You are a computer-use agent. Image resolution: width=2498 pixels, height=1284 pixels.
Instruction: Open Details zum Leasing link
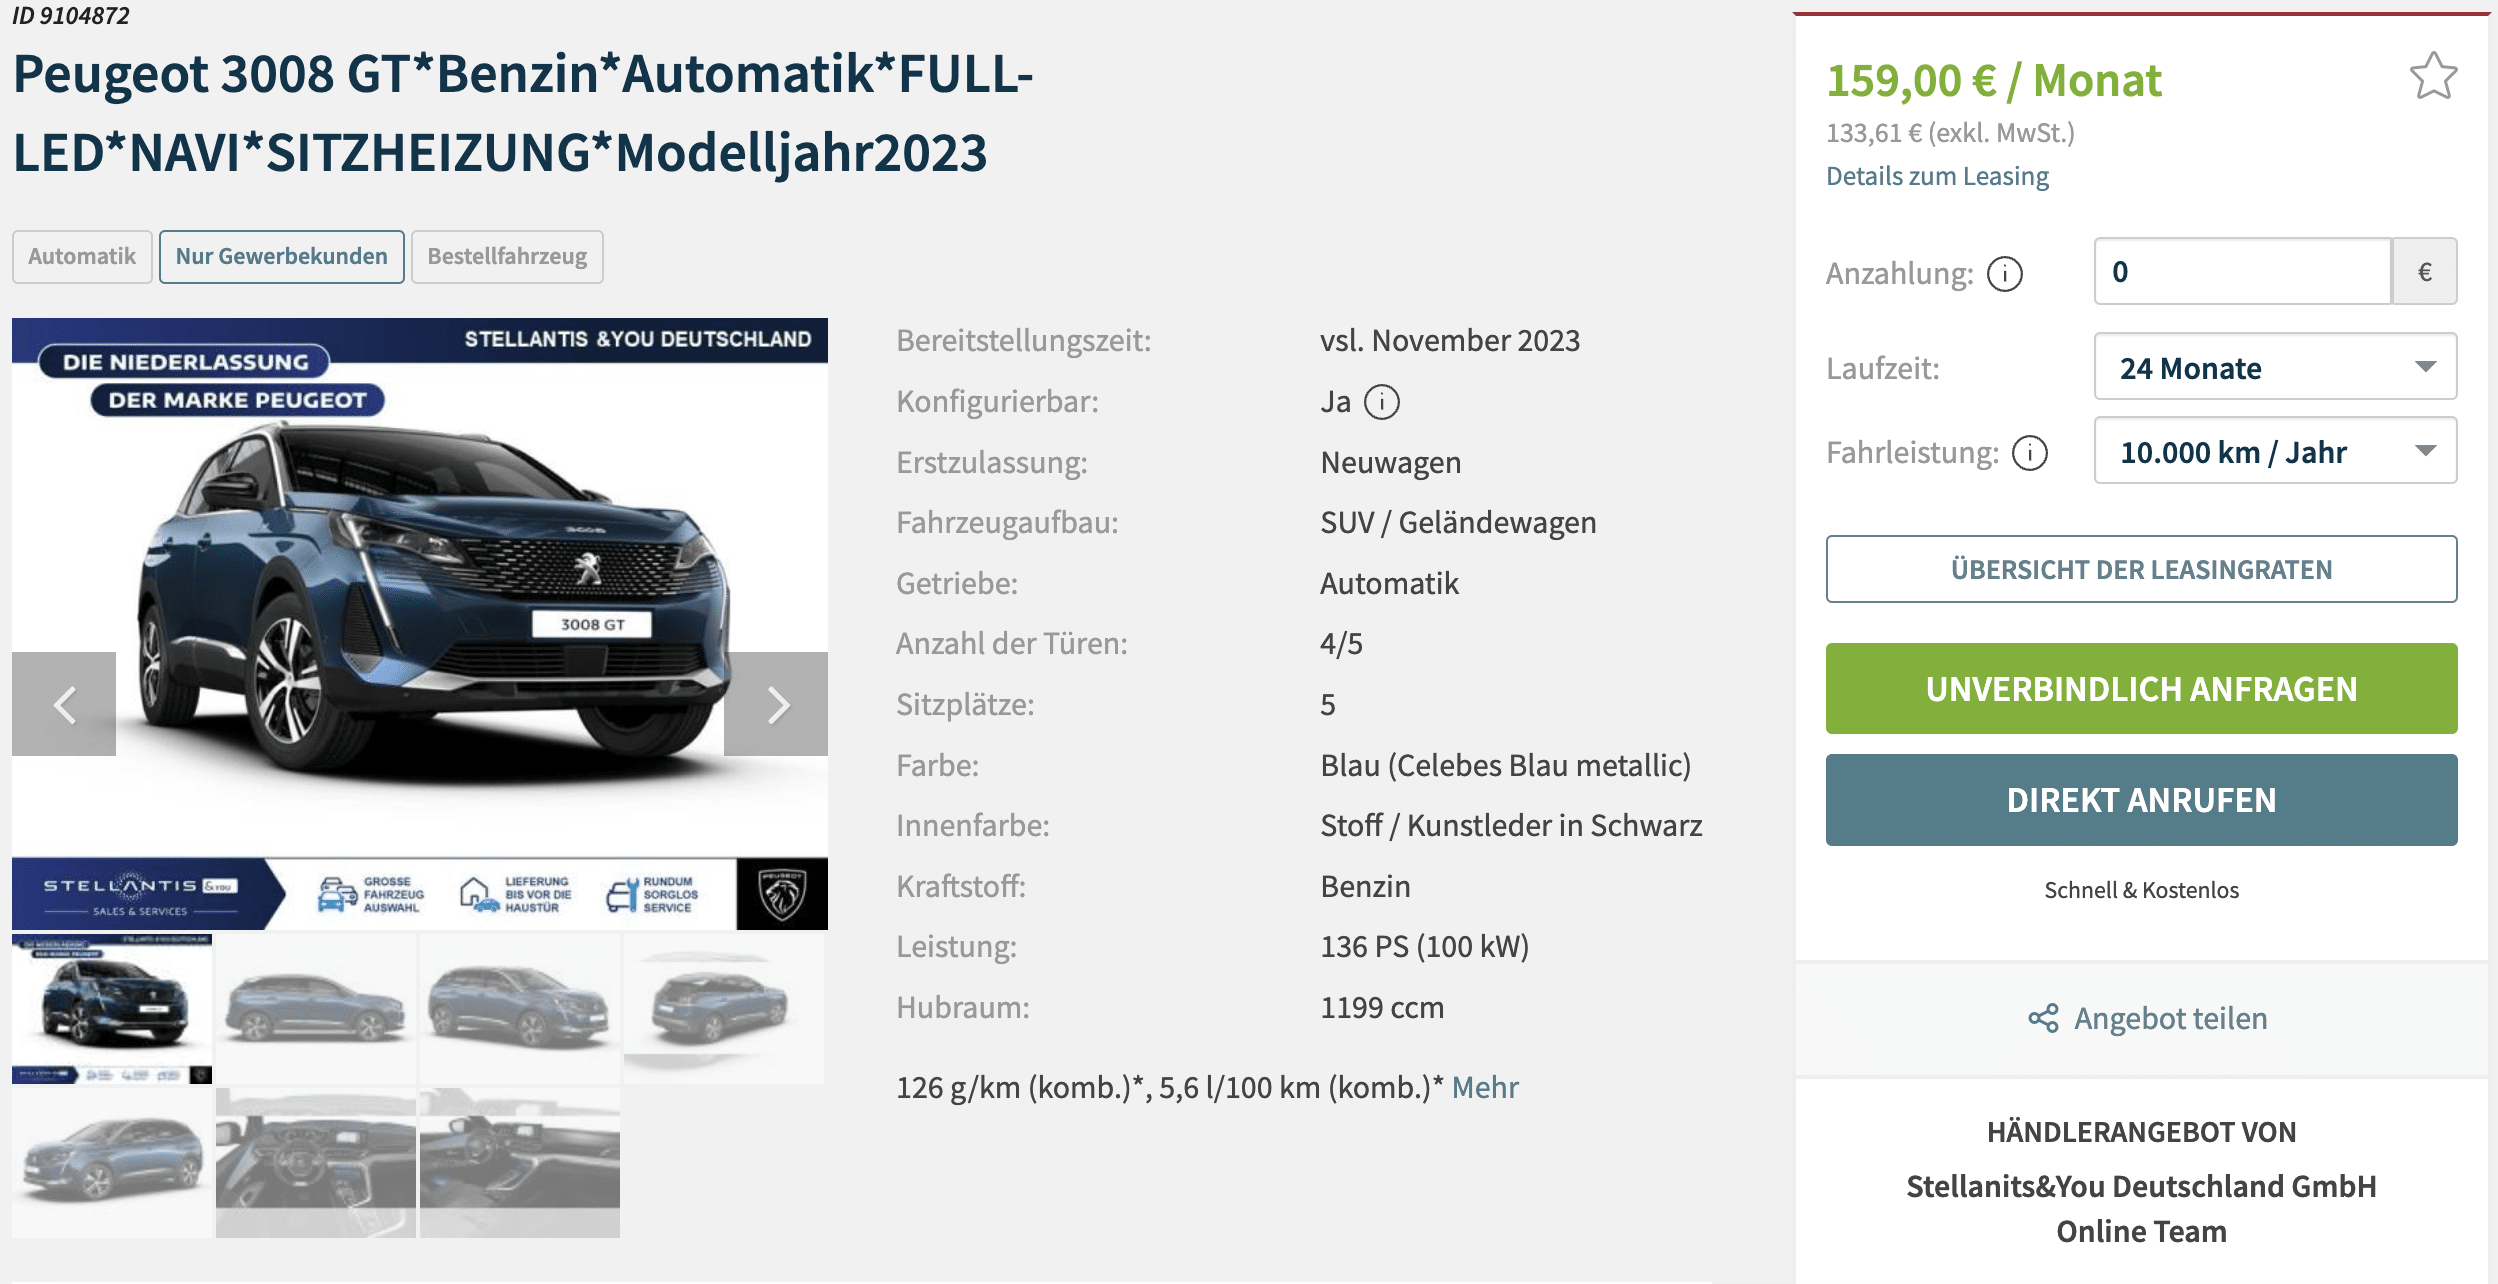tap(1937, 176)
